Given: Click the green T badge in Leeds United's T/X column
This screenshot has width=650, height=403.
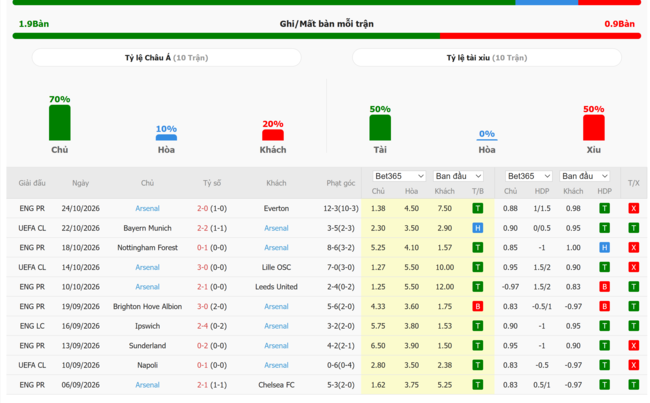Looking at the screenshot, I should [x=633, y=286].
